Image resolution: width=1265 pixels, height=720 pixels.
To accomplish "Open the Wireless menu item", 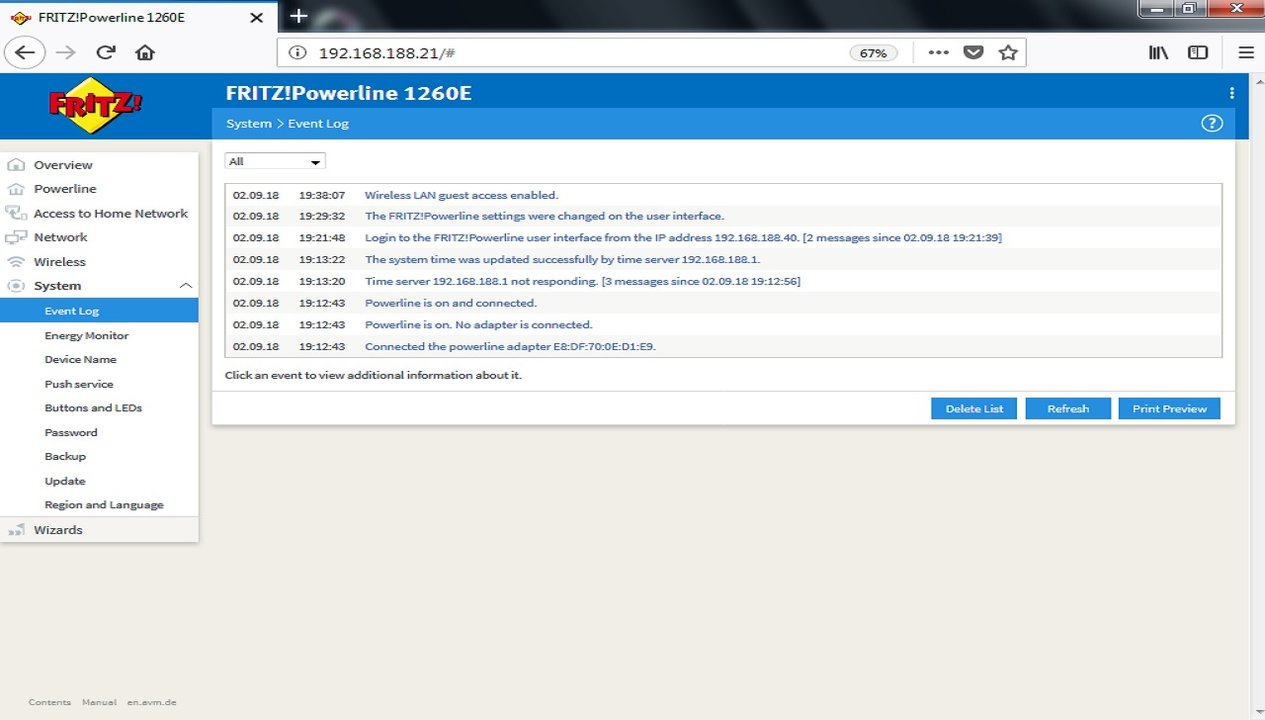I will [x=60, y=262].
